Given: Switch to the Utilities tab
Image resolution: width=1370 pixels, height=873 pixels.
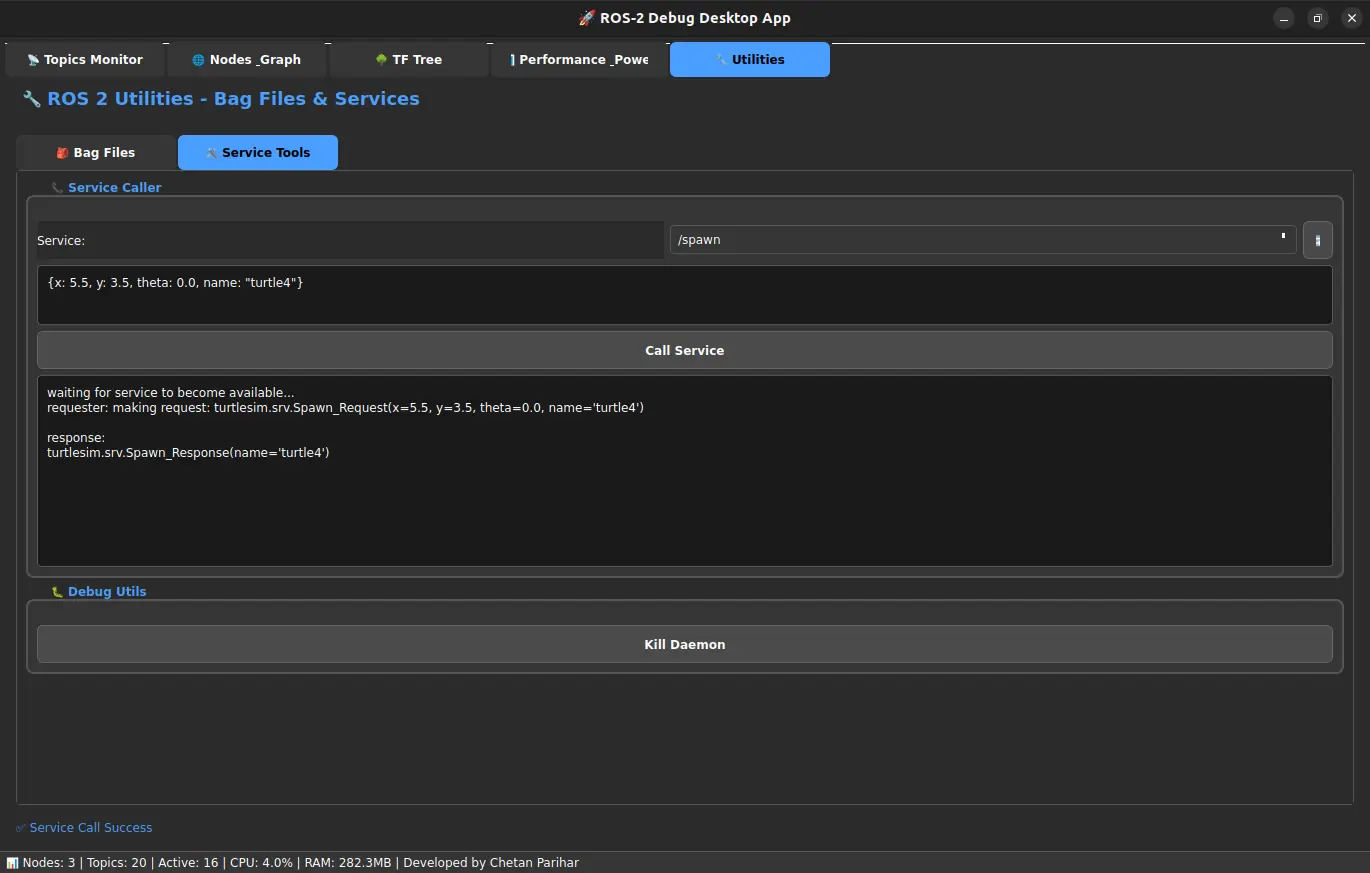Looking at the screenshot, I should [x=749, y=60].
